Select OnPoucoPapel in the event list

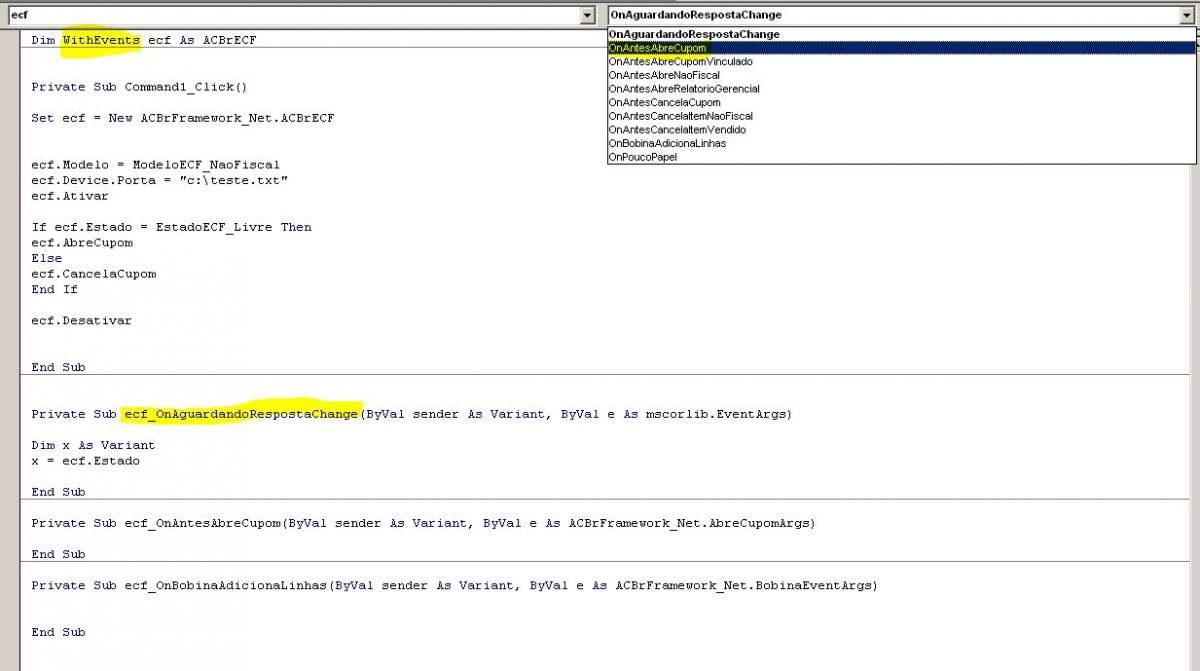(901, 157)
